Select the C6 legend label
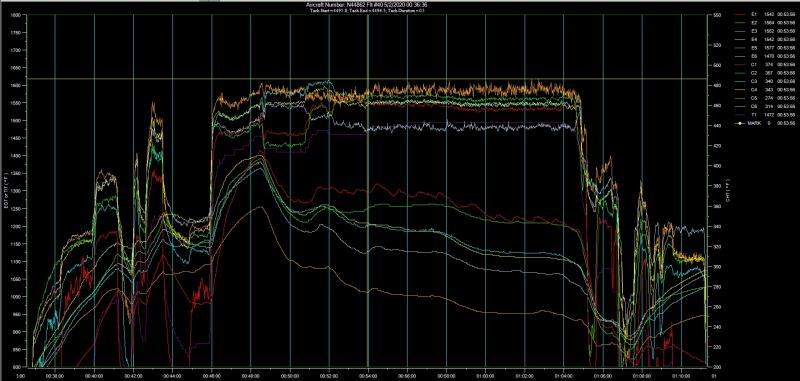The height and width of the screenshot is (381, 800). (754, 106)
